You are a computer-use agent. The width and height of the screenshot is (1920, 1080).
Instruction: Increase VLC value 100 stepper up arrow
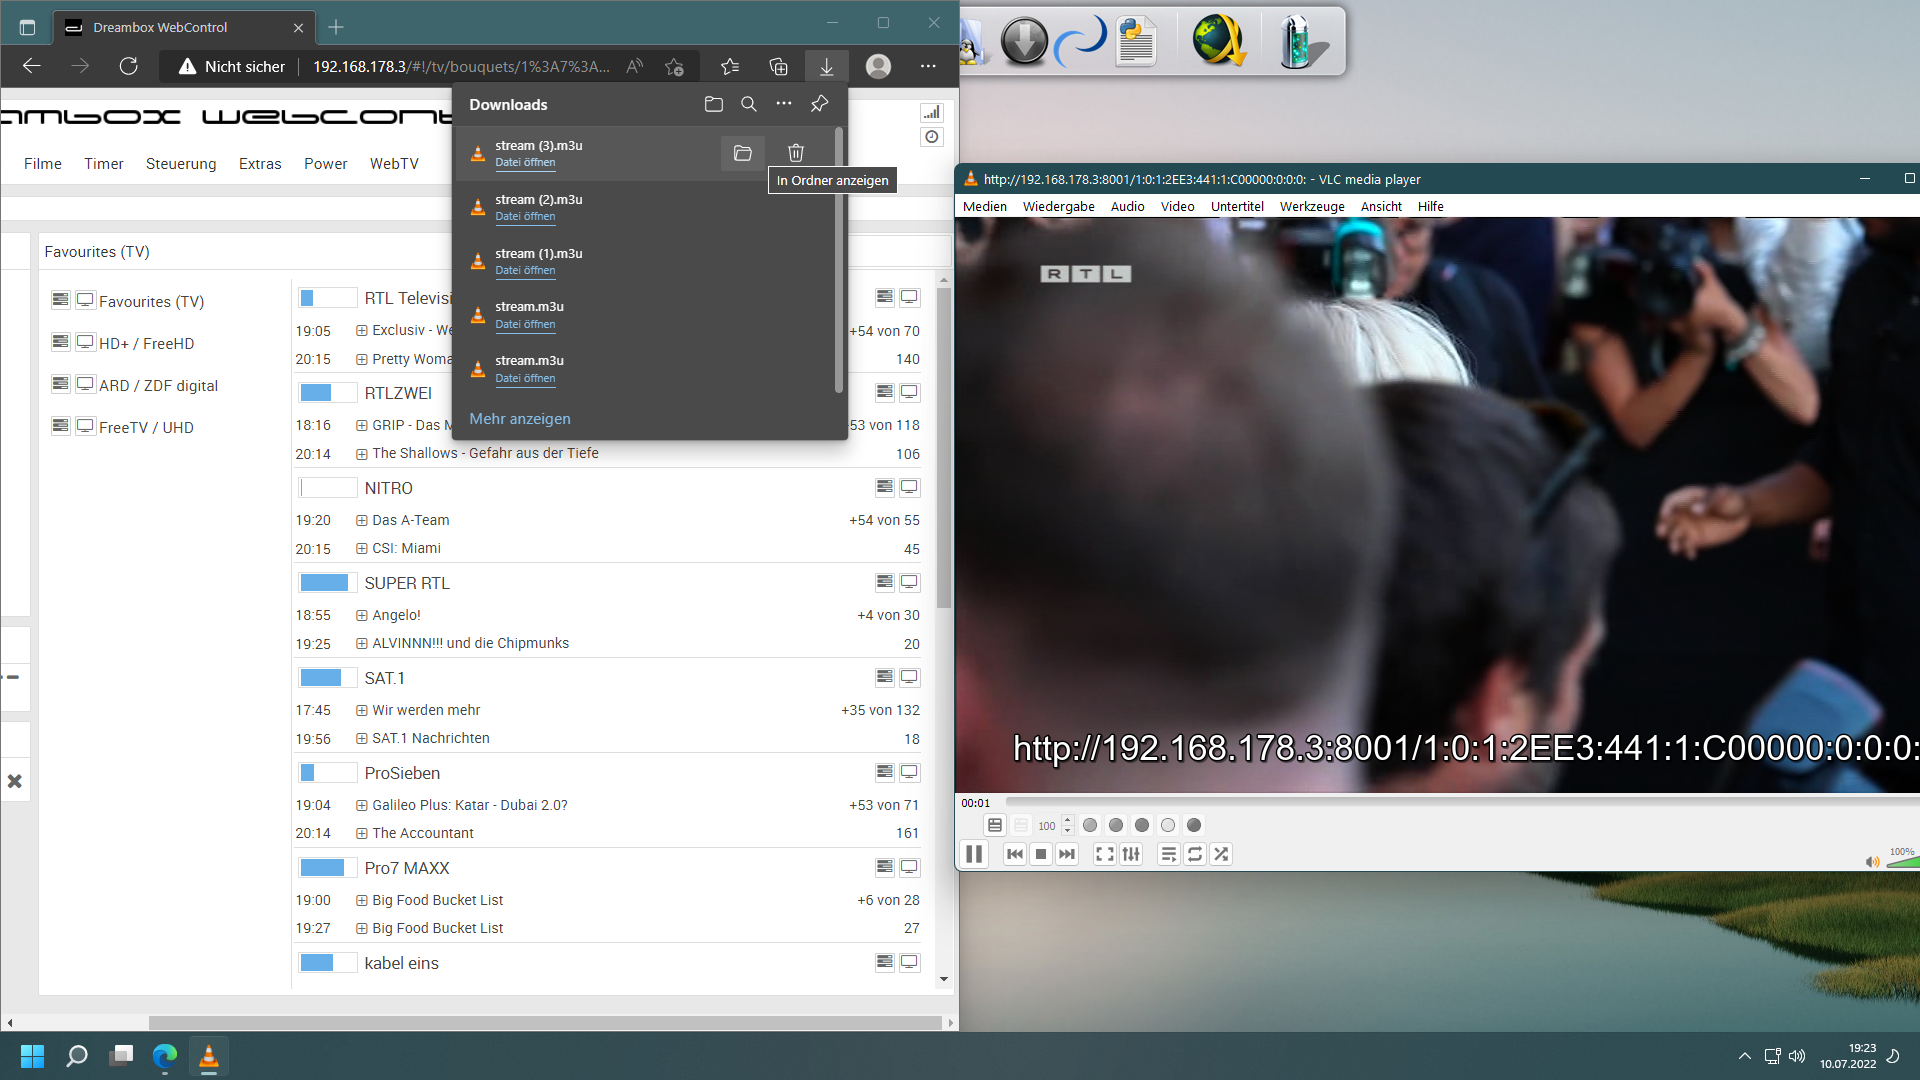pyautogui.click(x=1067, y=821)
